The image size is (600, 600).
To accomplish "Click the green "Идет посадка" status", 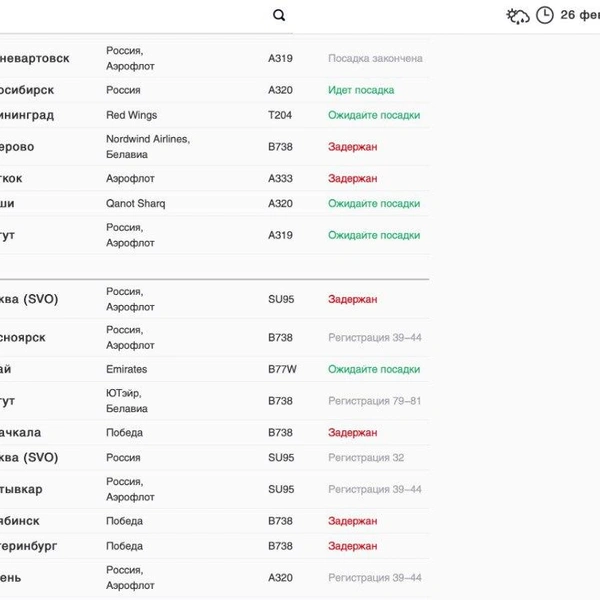I will point(361,90).
